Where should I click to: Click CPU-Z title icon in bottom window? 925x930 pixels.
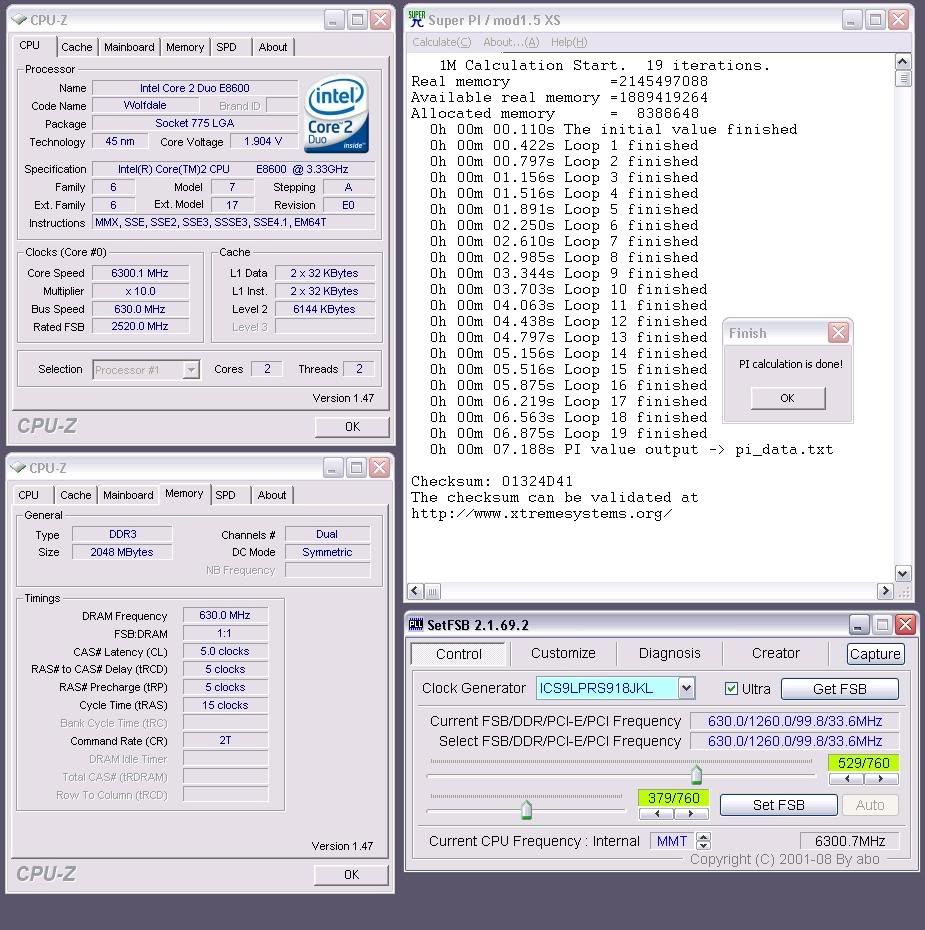(x=18, y=467)
